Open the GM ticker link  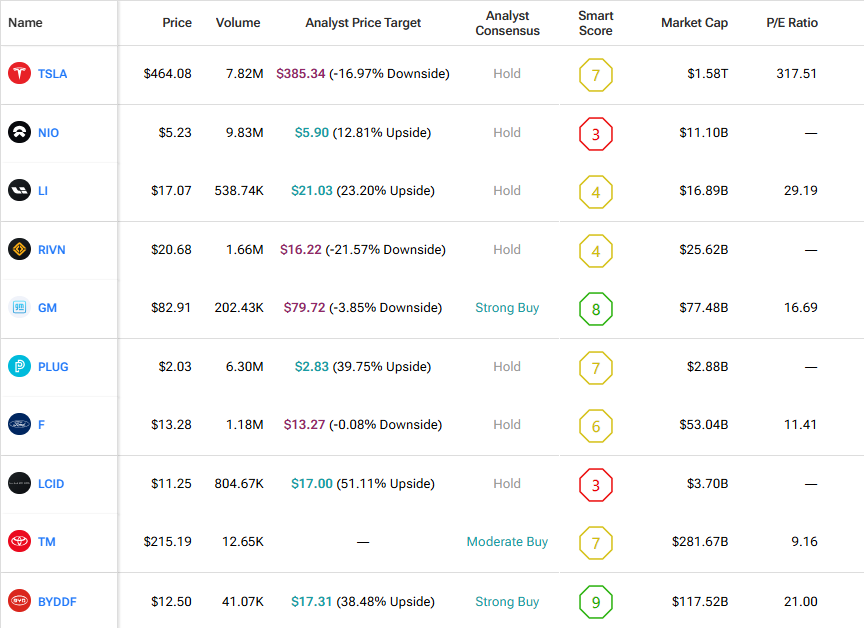click(x=47, y=308)
